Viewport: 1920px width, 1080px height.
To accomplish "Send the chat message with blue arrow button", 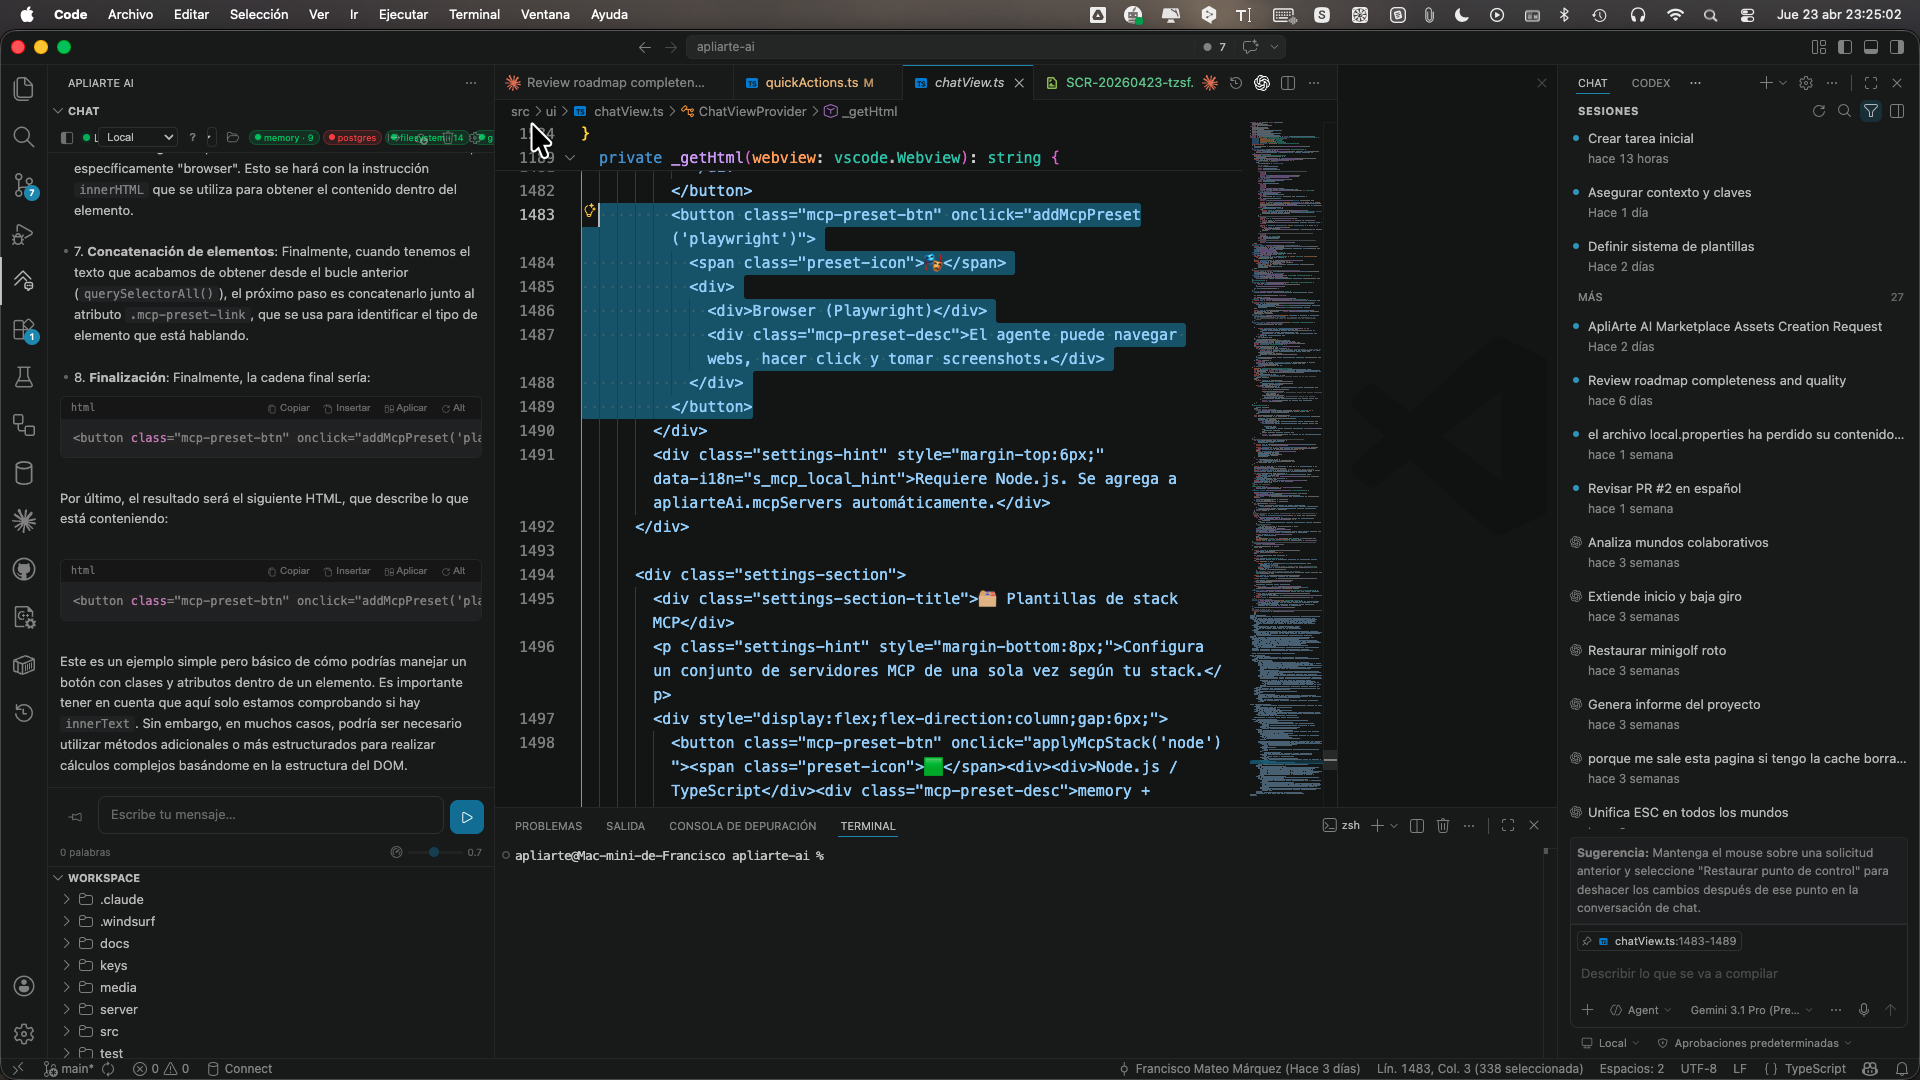I will 467,817.
